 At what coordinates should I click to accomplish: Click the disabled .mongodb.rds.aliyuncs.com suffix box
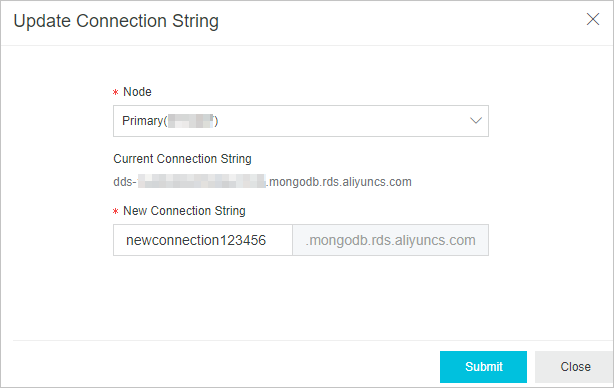click(x=390, y=240)
